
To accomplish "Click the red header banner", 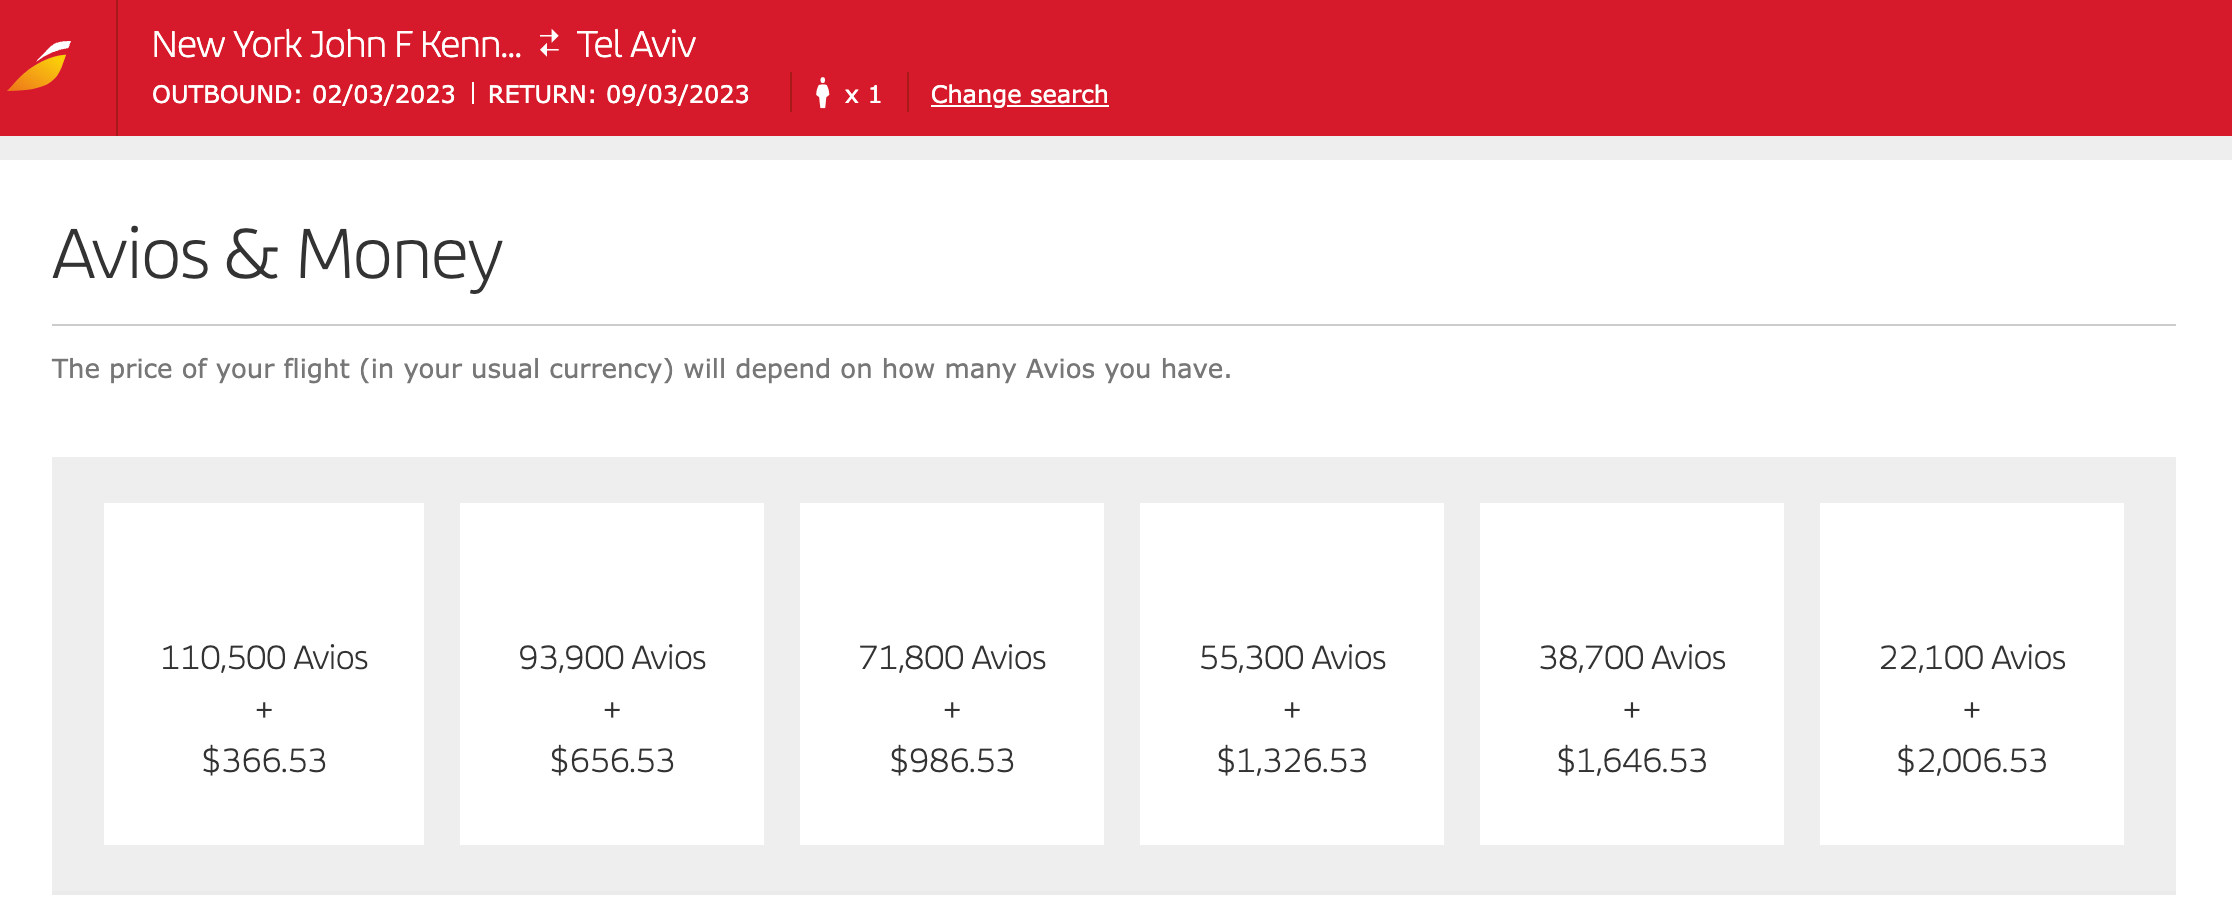I will point(1600,65).
